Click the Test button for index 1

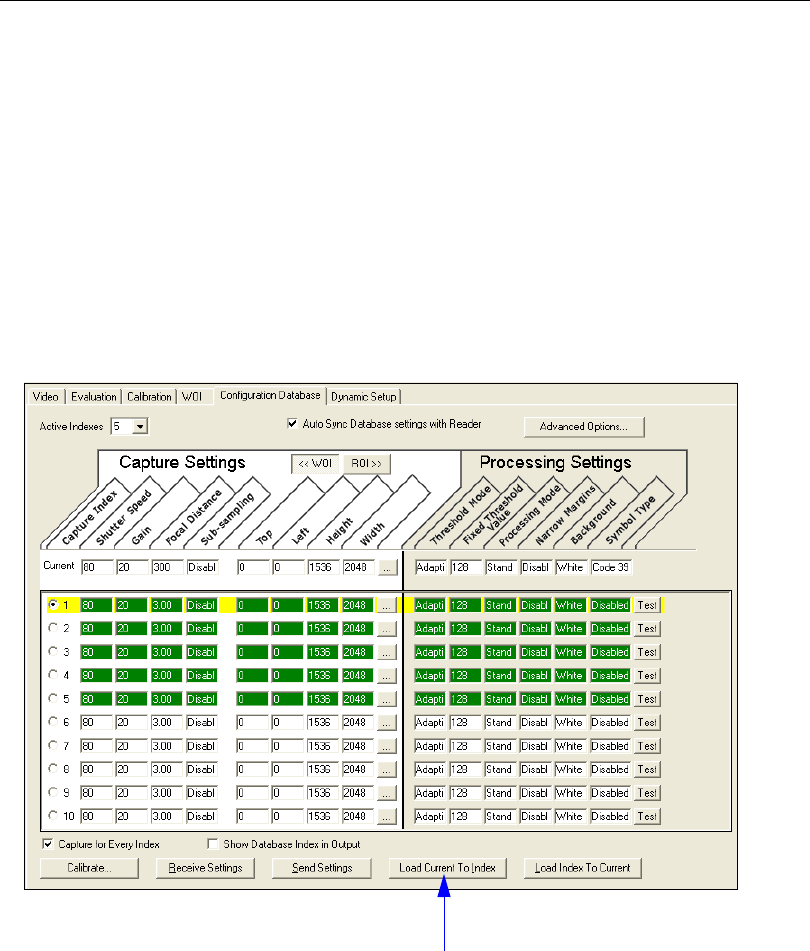[647, 605]
